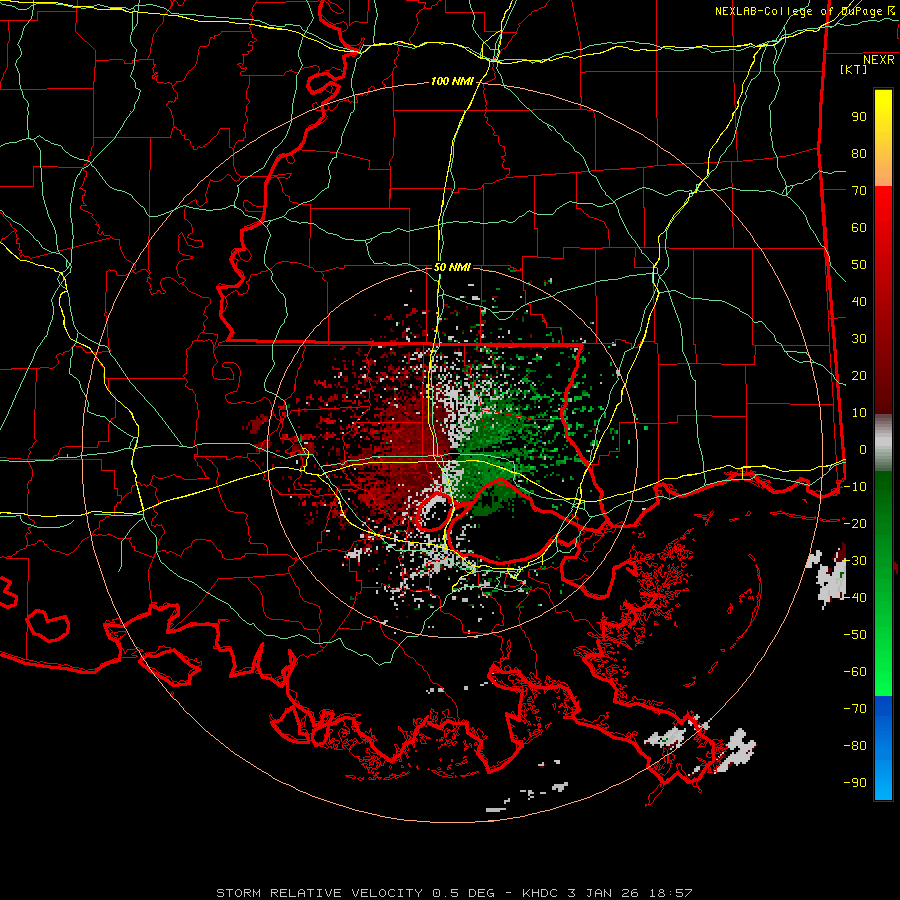The height and width of the screenshot is (900, 900).
Task: Click the 18:57 time stamp in caption
Action: point(670,893)
